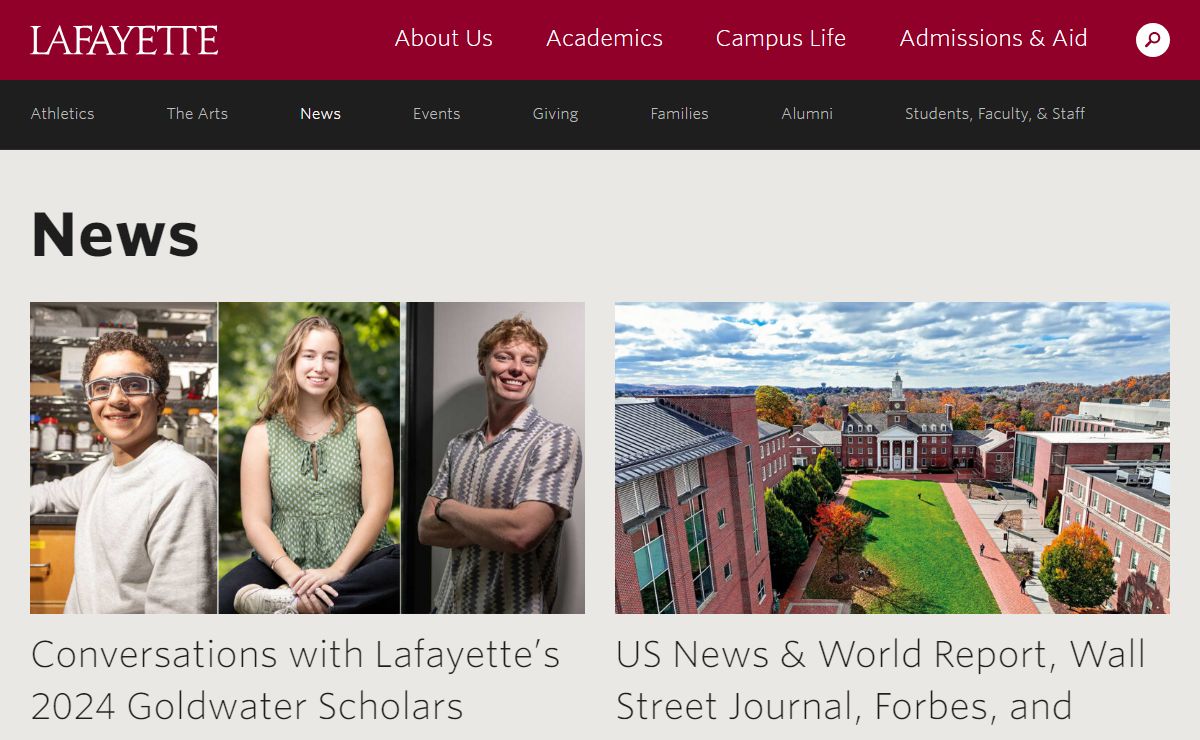Visit The Arts link

coord(197,114)
